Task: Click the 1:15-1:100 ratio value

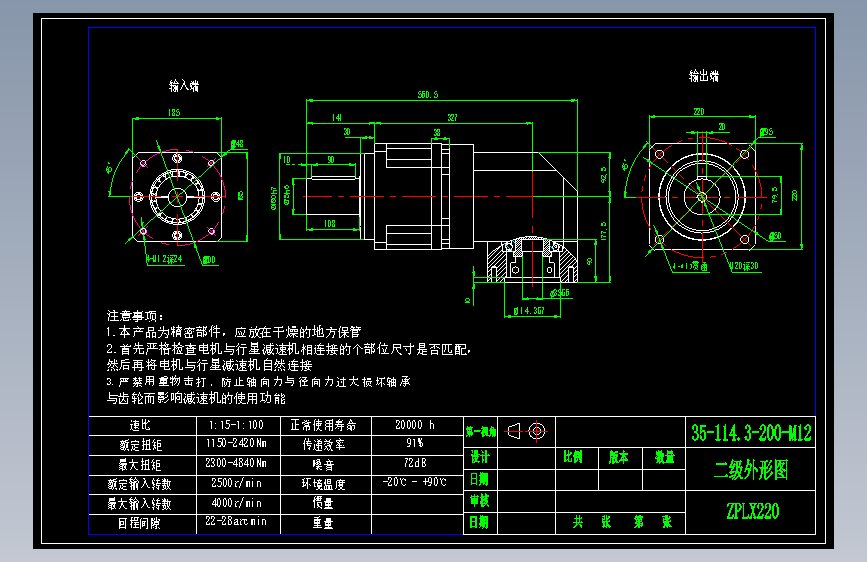Action: tap(238, 425)
